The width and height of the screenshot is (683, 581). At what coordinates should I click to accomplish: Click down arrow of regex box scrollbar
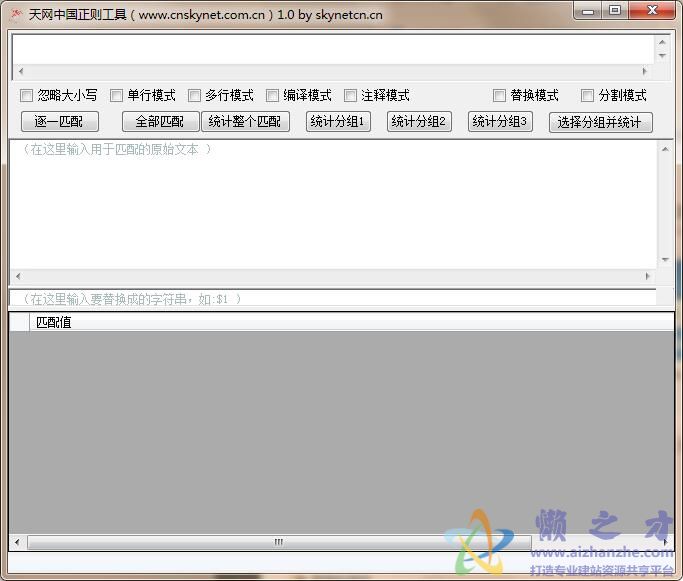tap(663, 56)
